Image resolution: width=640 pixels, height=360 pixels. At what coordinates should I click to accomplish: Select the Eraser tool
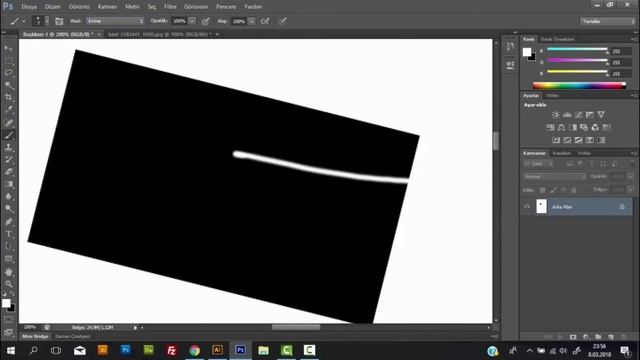[9, 172]
